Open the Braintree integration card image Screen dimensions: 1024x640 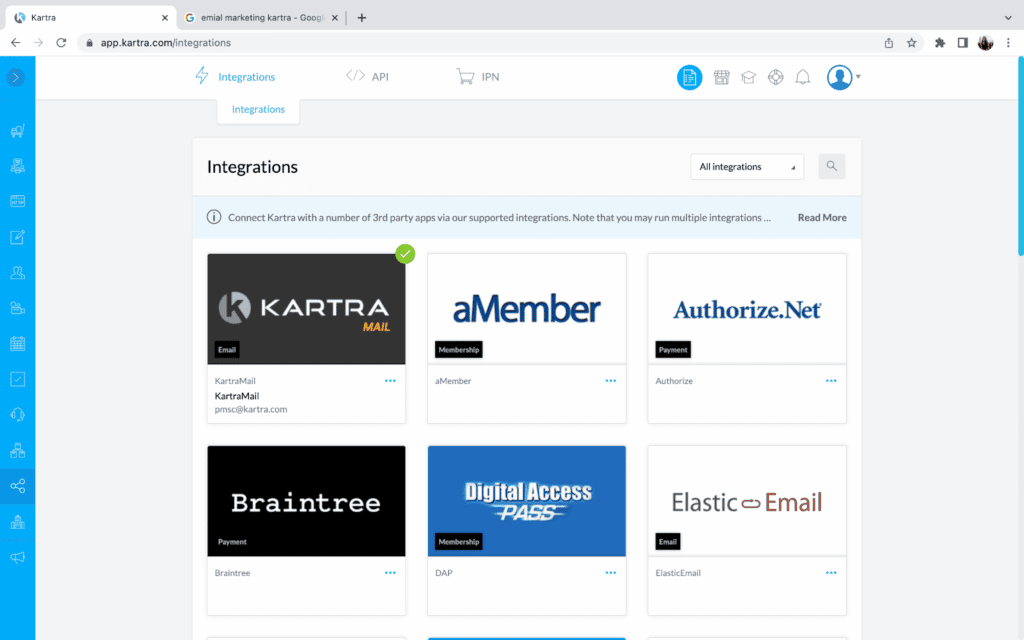(x=306, y=501)
